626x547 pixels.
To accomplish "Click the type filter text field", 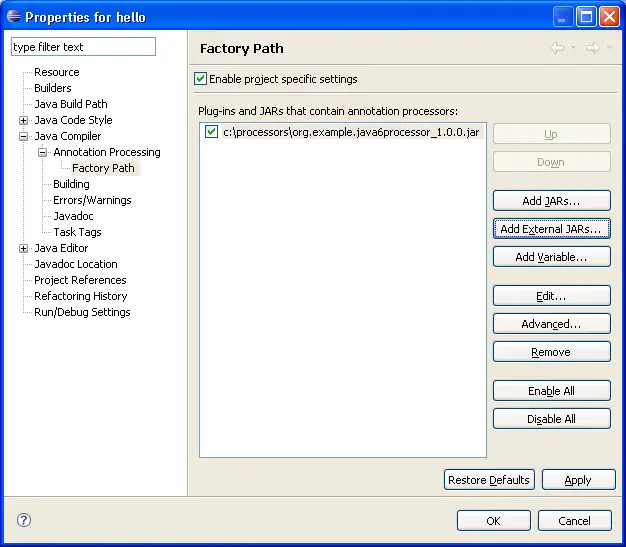I will tap(83, 47).
